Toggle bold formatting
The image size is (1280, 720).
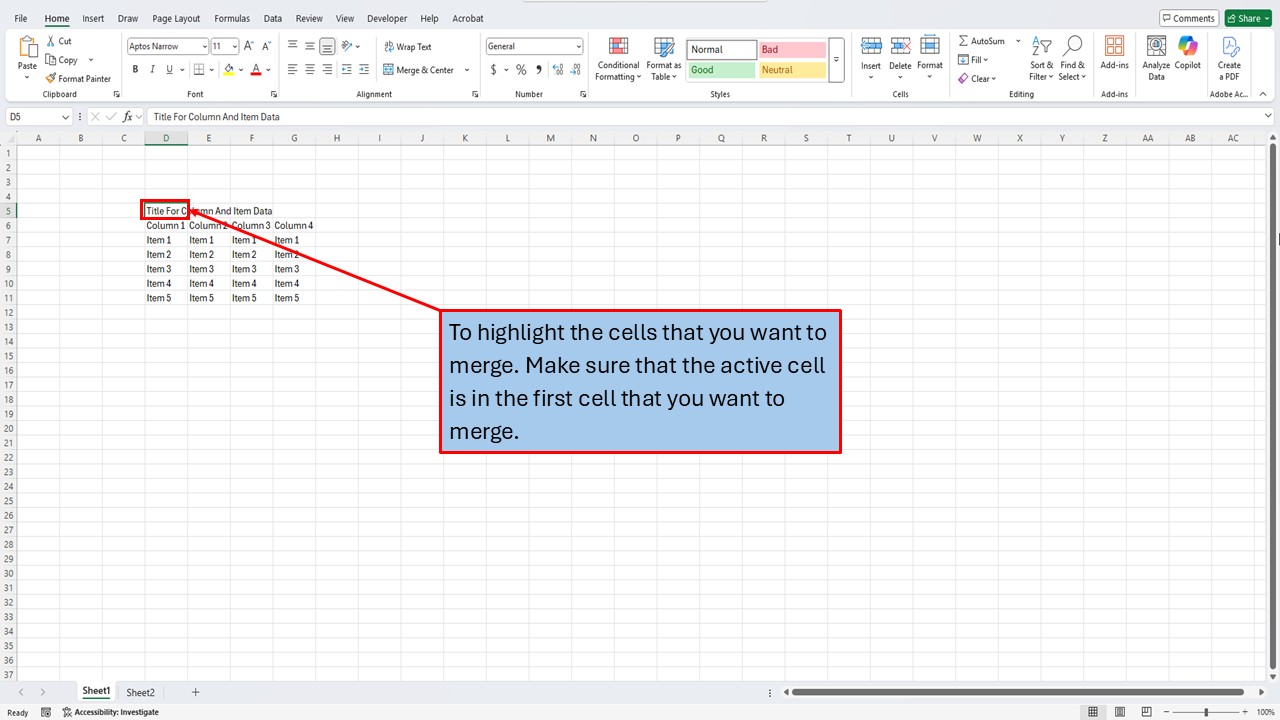pos(135,69)
